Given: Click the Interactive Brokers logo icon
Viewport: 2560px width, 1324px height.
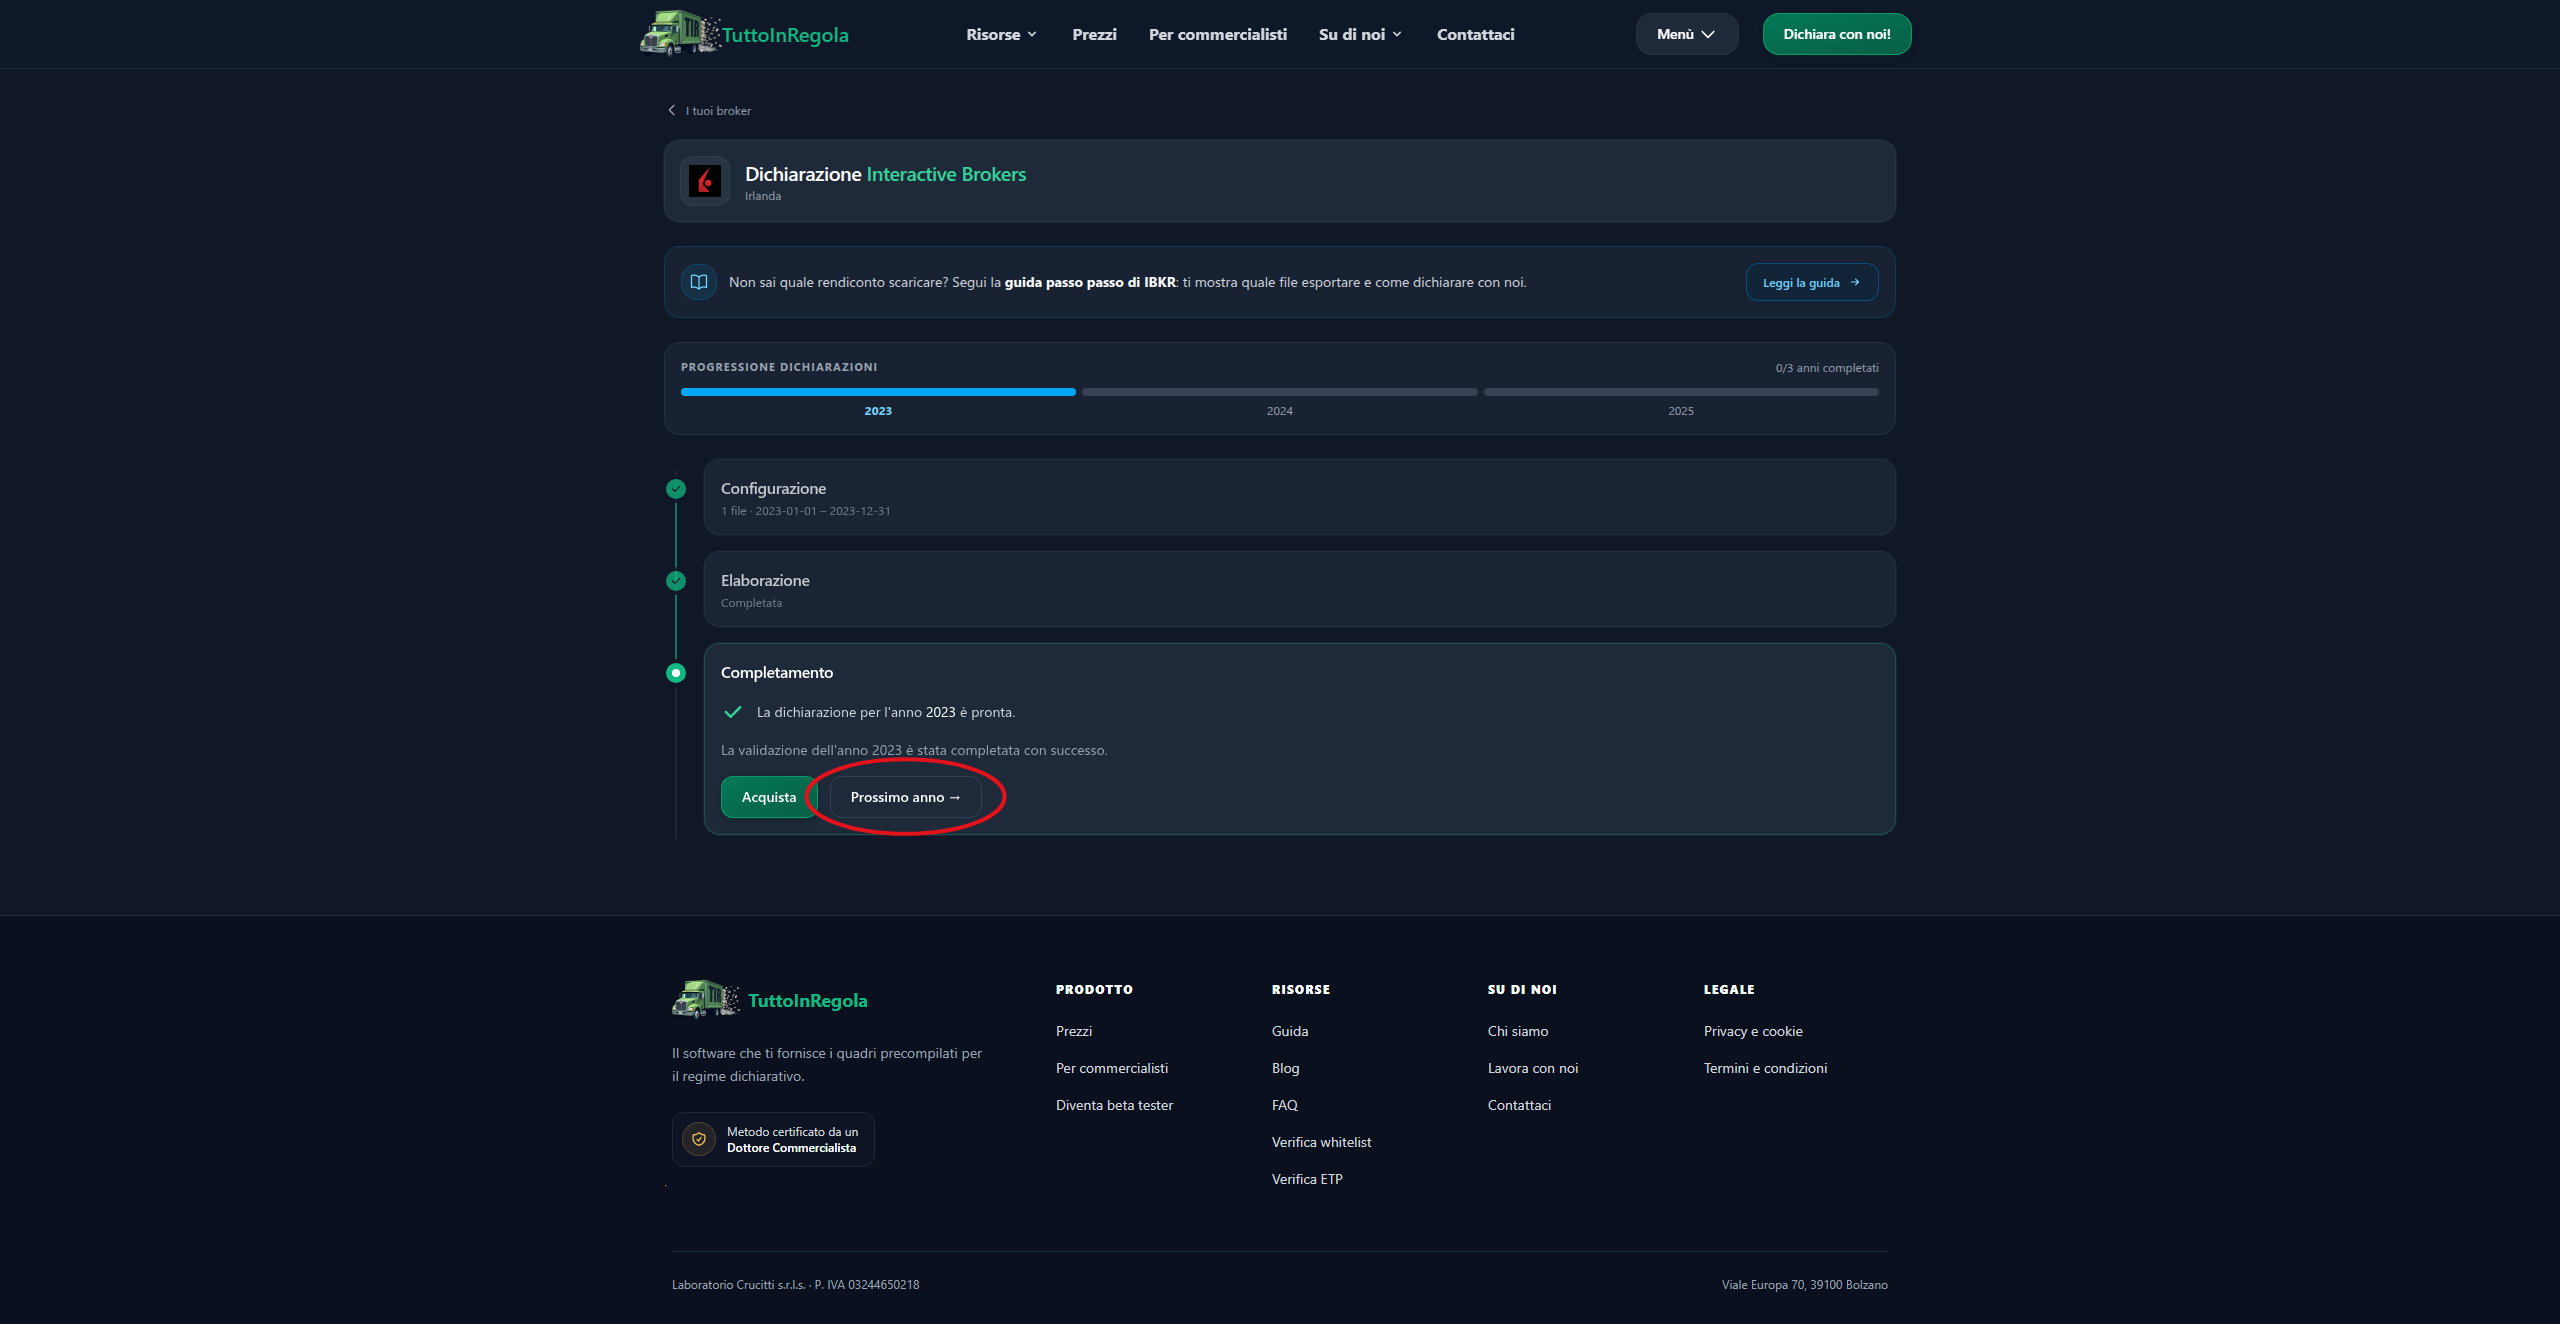Looking at the screenshot, I should click(705, 181).
